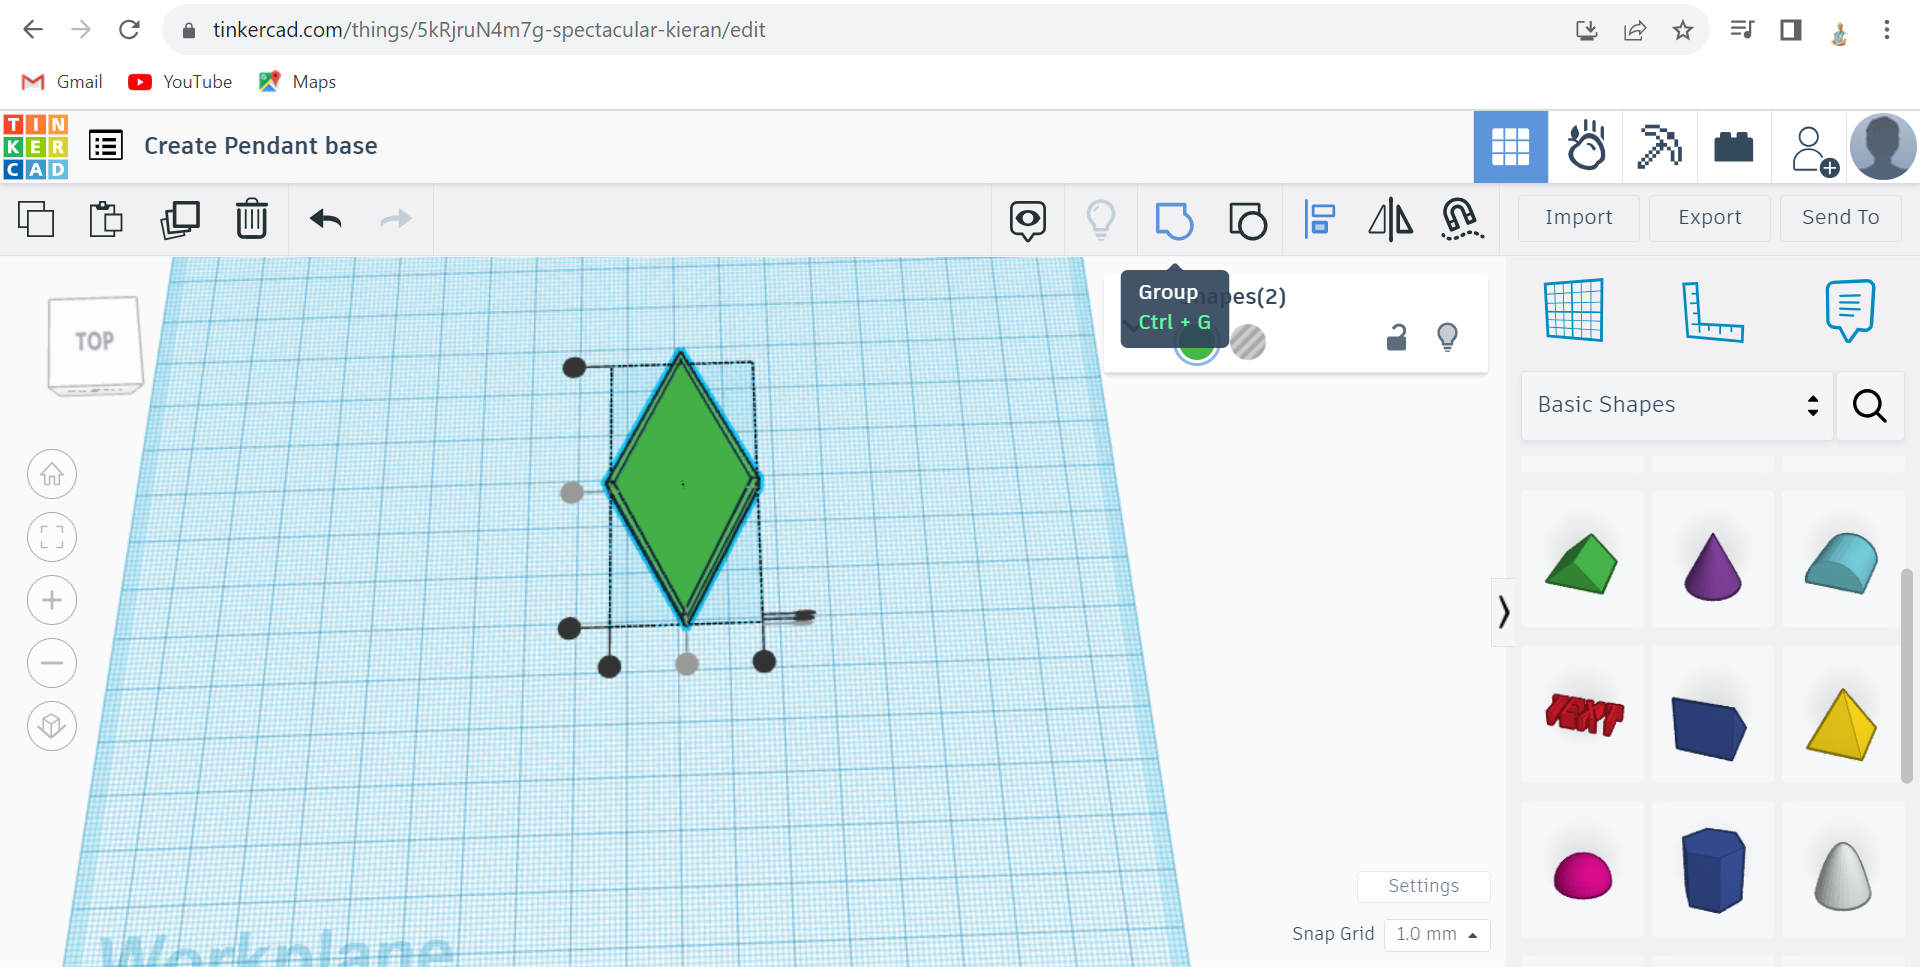Delete the selected shapes
This screenshot has height=967, width=1920.
tap(252, 219)
